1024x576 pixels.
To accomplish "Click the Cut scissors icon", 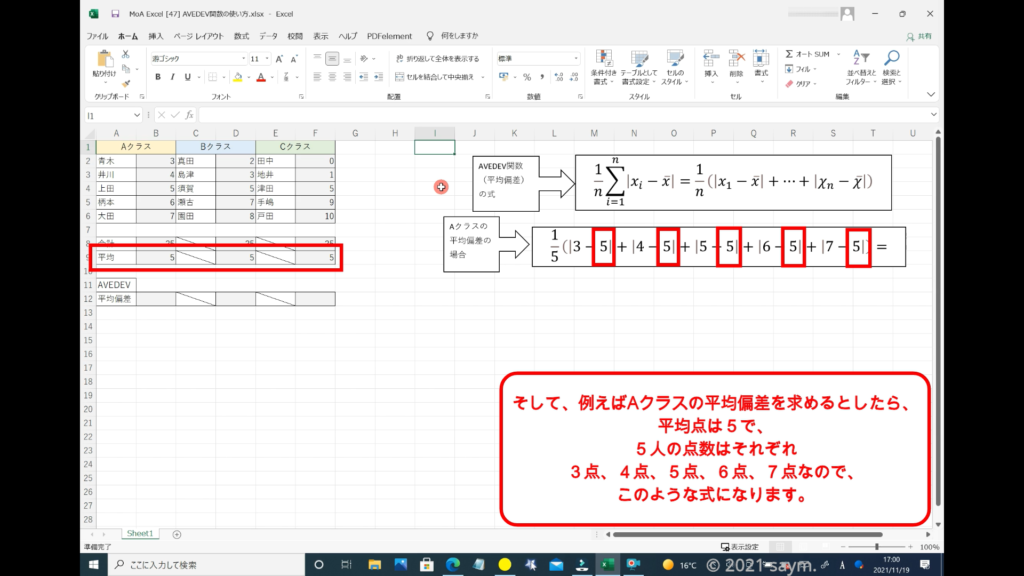I will tap(126, 54).
